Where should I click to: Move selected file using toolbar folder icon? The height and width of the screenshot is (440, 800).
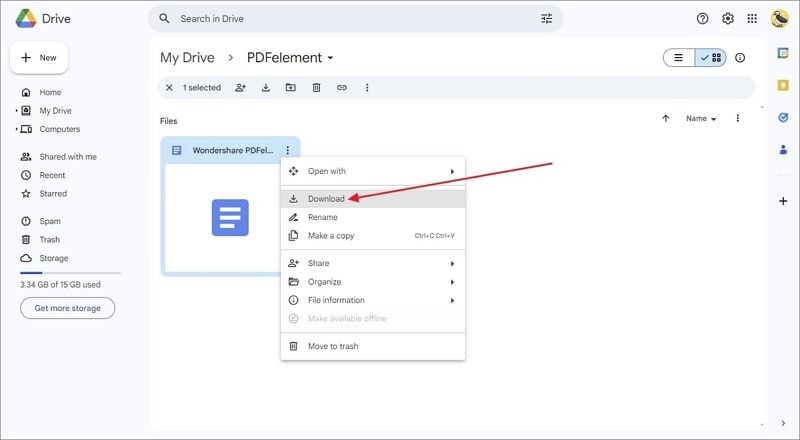pyautogui.click(x=290, y=88)
